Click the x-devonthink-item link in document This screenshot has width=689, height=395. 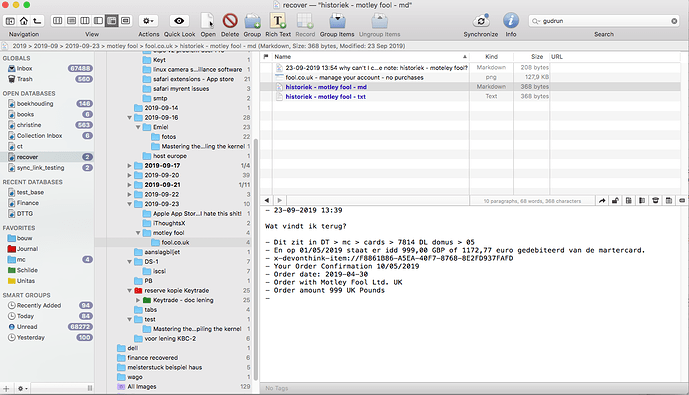(x=393, y=258)
